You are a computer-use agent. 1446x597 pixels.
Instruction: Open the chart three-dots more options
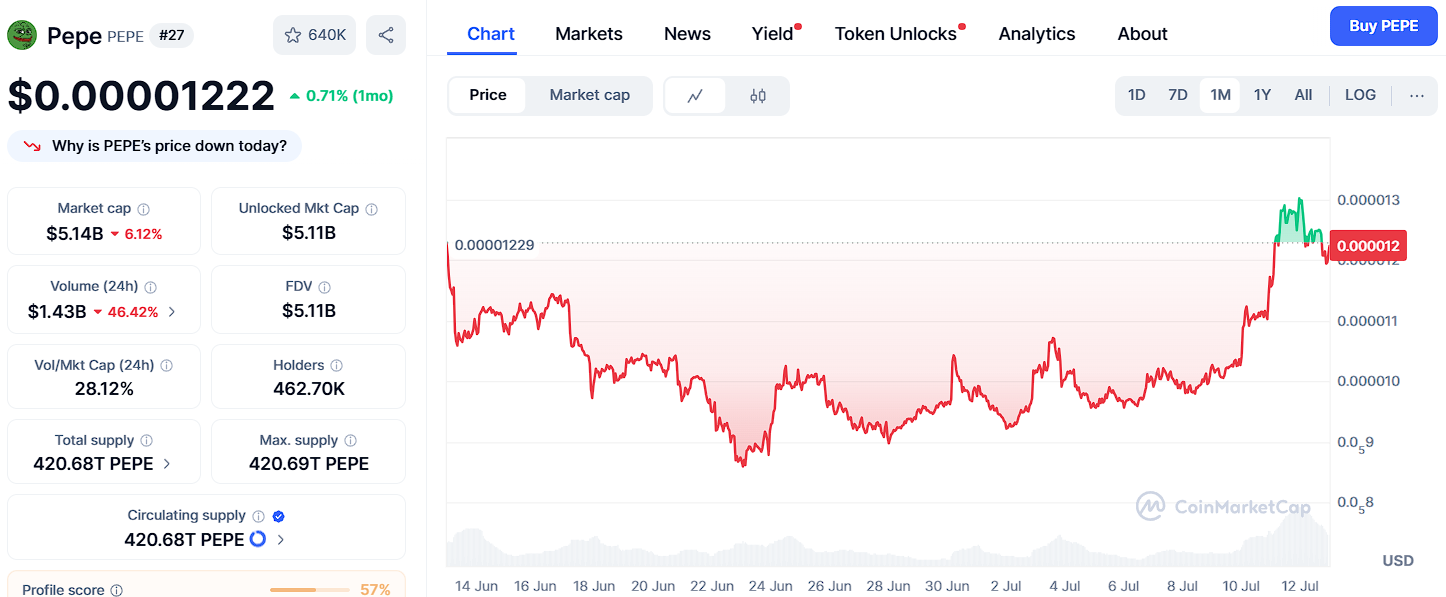[x=1417, y=95]
